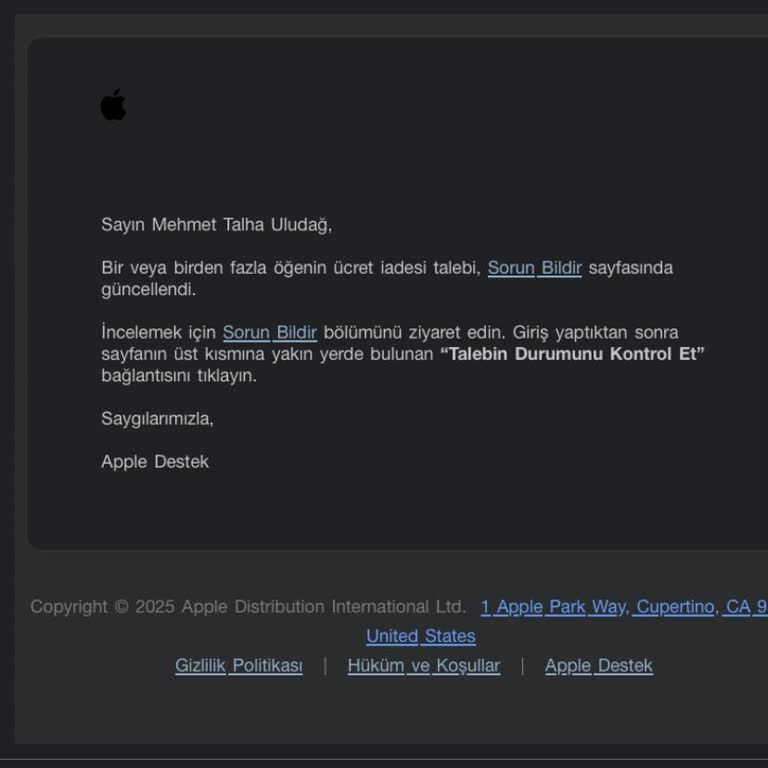Click the Copyright © 2025 Apple Distribution text
The width and height of the screenshot is (768, 768).
point(248,607)
